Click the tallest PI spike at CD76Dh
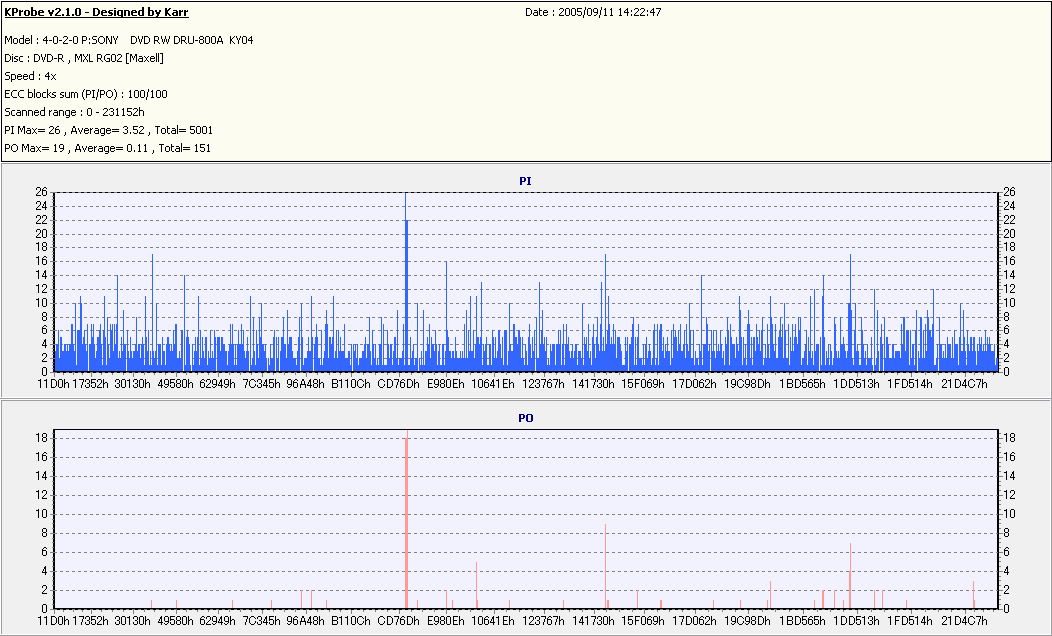The width and height of the screenshot is (1052, 636). pyautogui.click(x=406, y=282)
